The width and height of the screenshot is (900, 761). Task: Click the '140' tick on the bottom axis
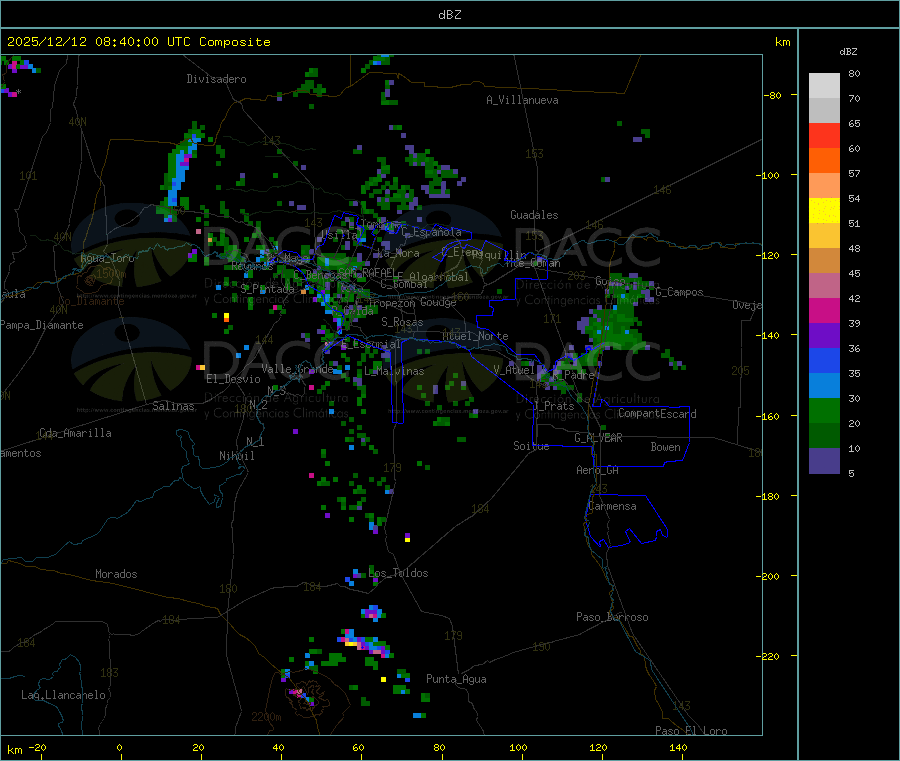pos(678,747)
